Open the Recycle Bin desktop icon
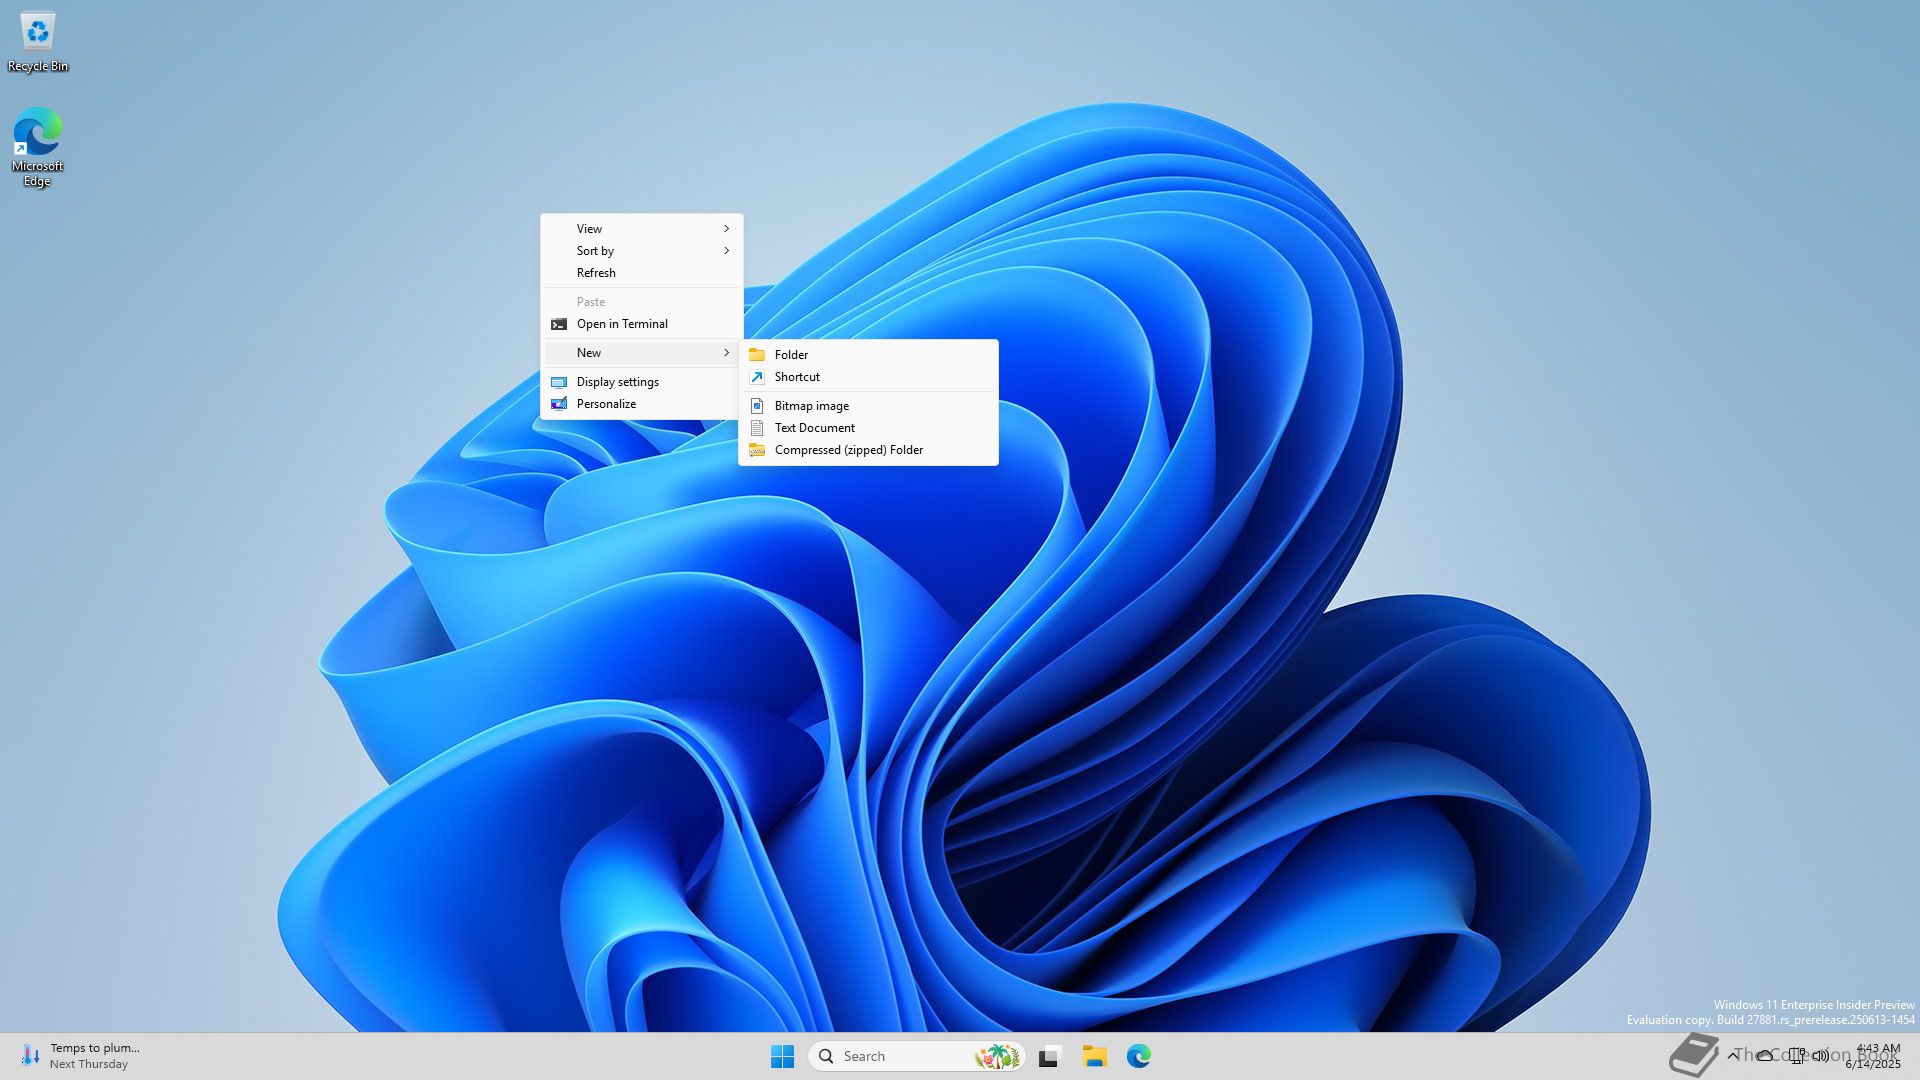This screenshot has height=1080, width=1920. coord(37,40)
